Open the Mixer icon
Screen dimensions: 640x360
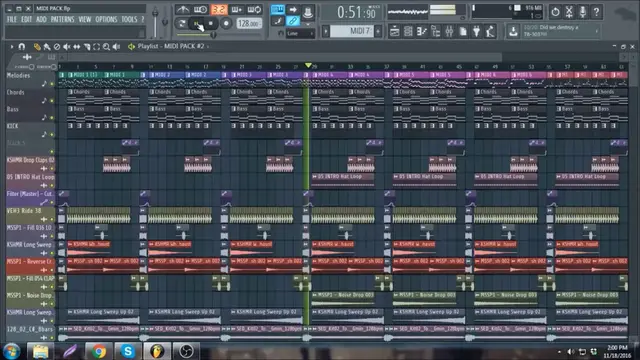point(449,31)
